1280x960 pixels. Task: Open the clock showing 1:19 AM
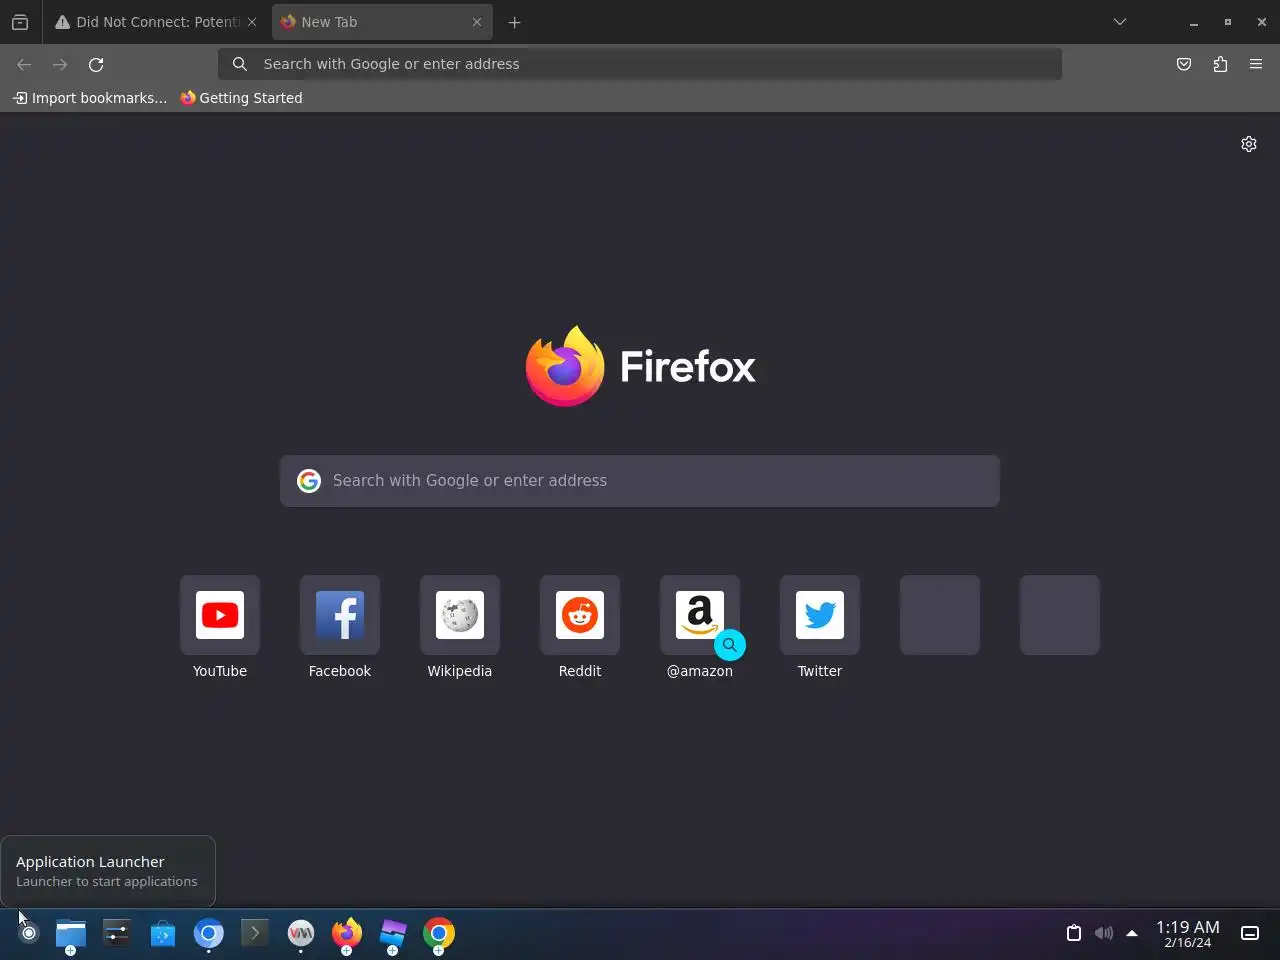(1188, 934)
